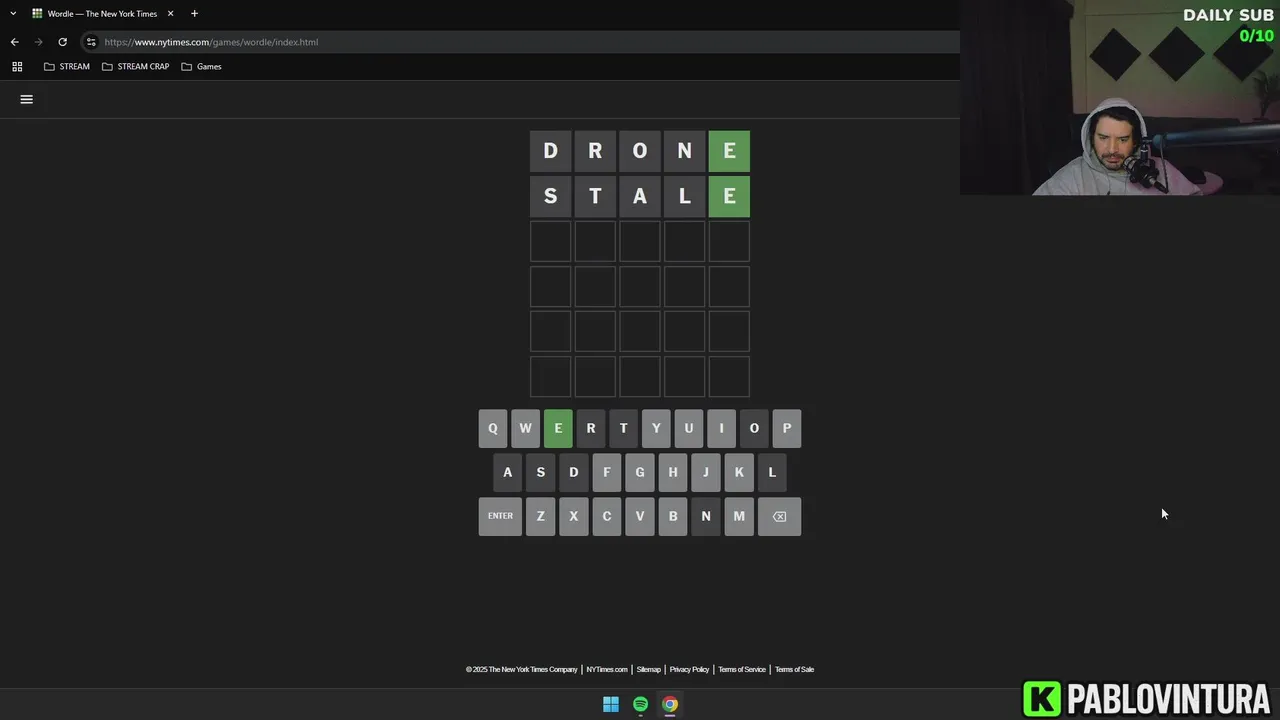
Task: Open the browser apps grid icon
Action: [x=17, y=66]
